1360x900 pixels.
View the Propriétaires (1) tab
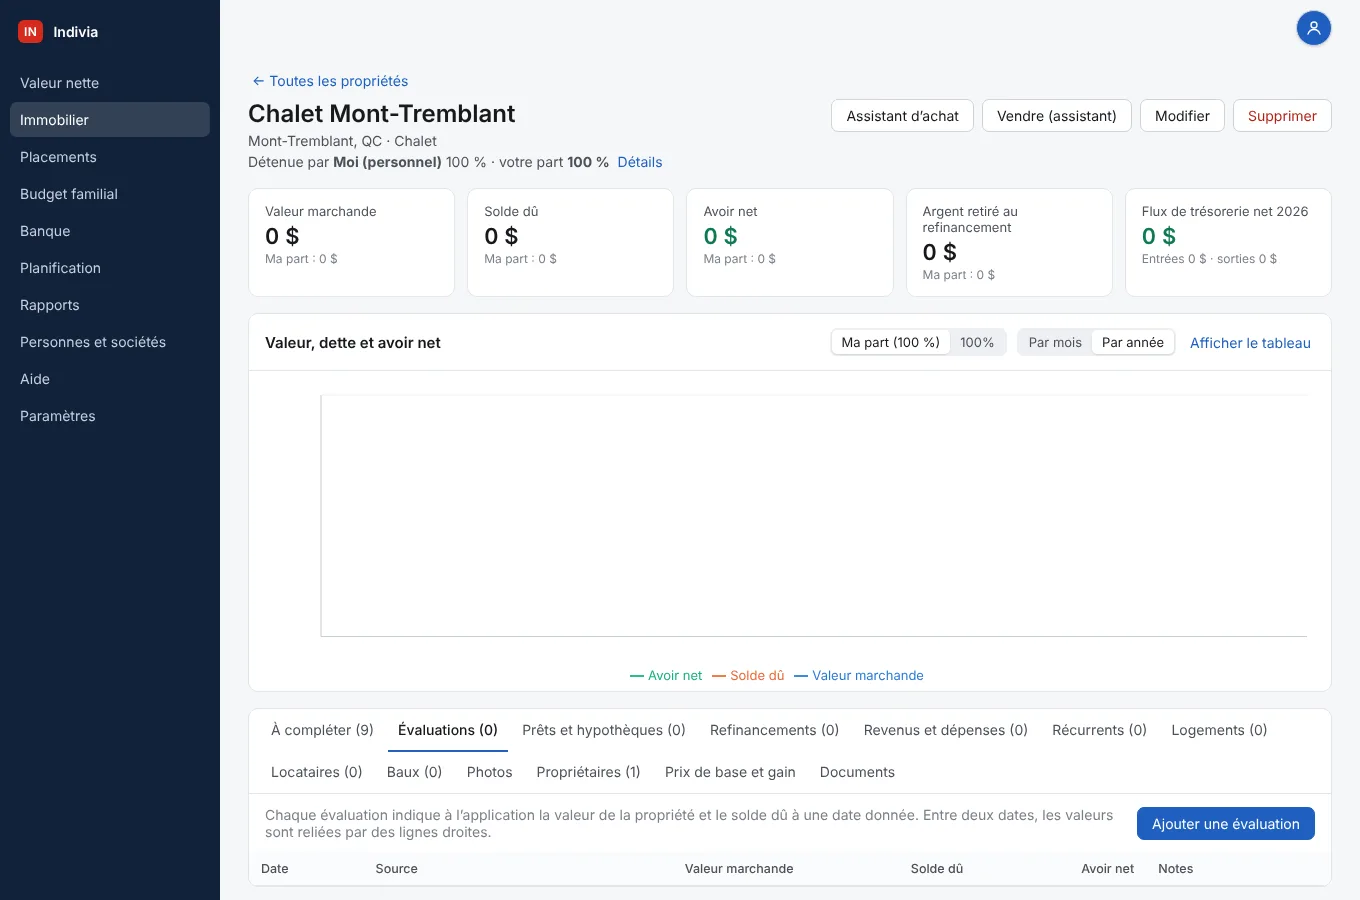(x=588, y=772)
